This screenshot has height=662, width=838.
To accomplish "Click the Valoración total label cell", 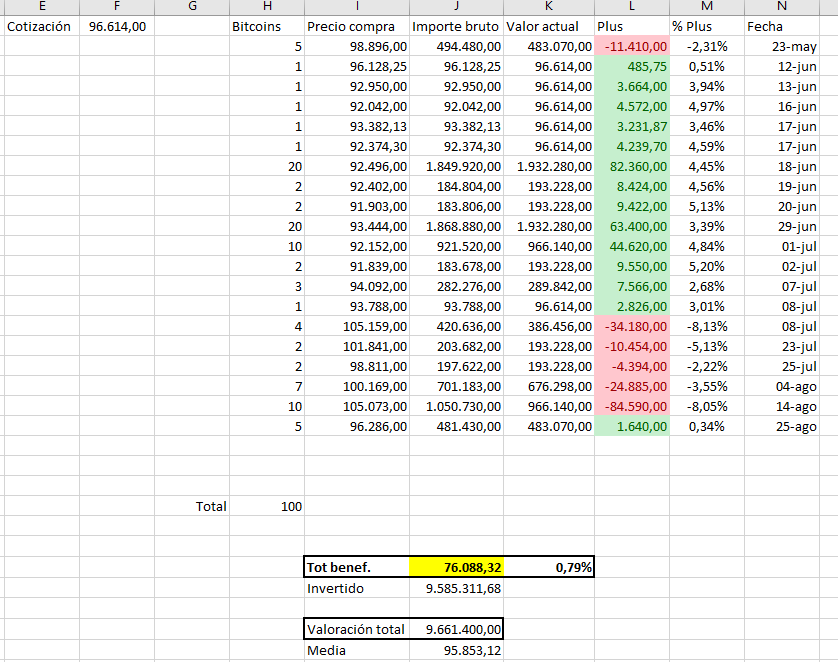I will click(x=357, y=629).
